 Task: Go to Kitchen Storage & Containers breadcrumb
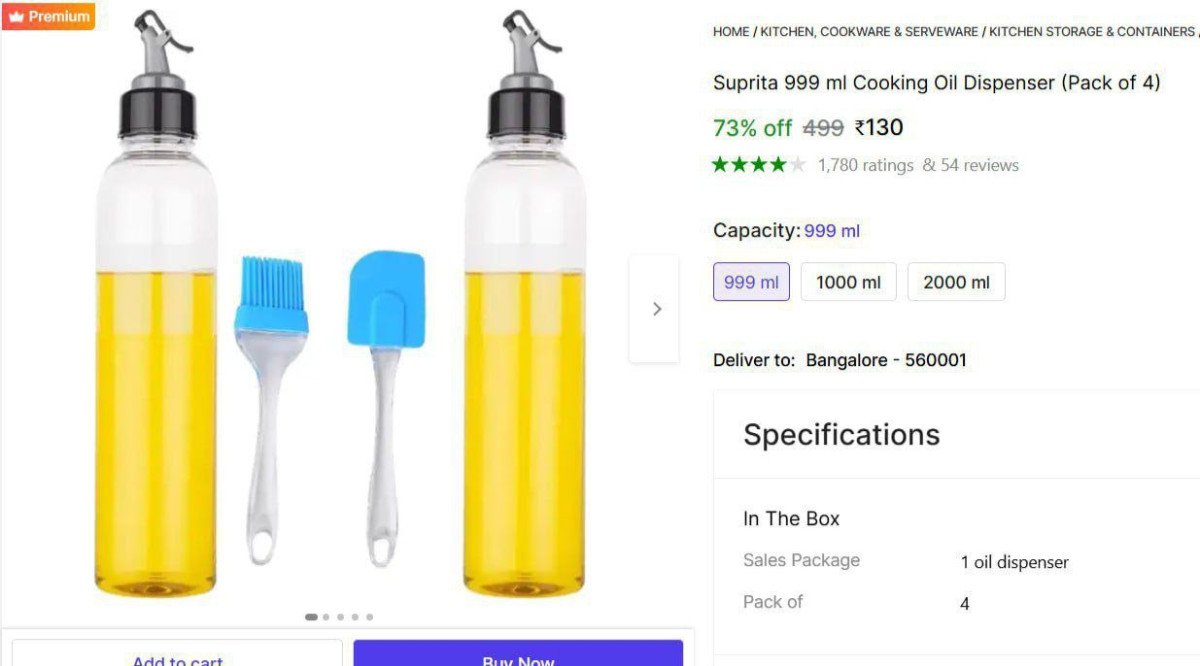coord(1091,32)
